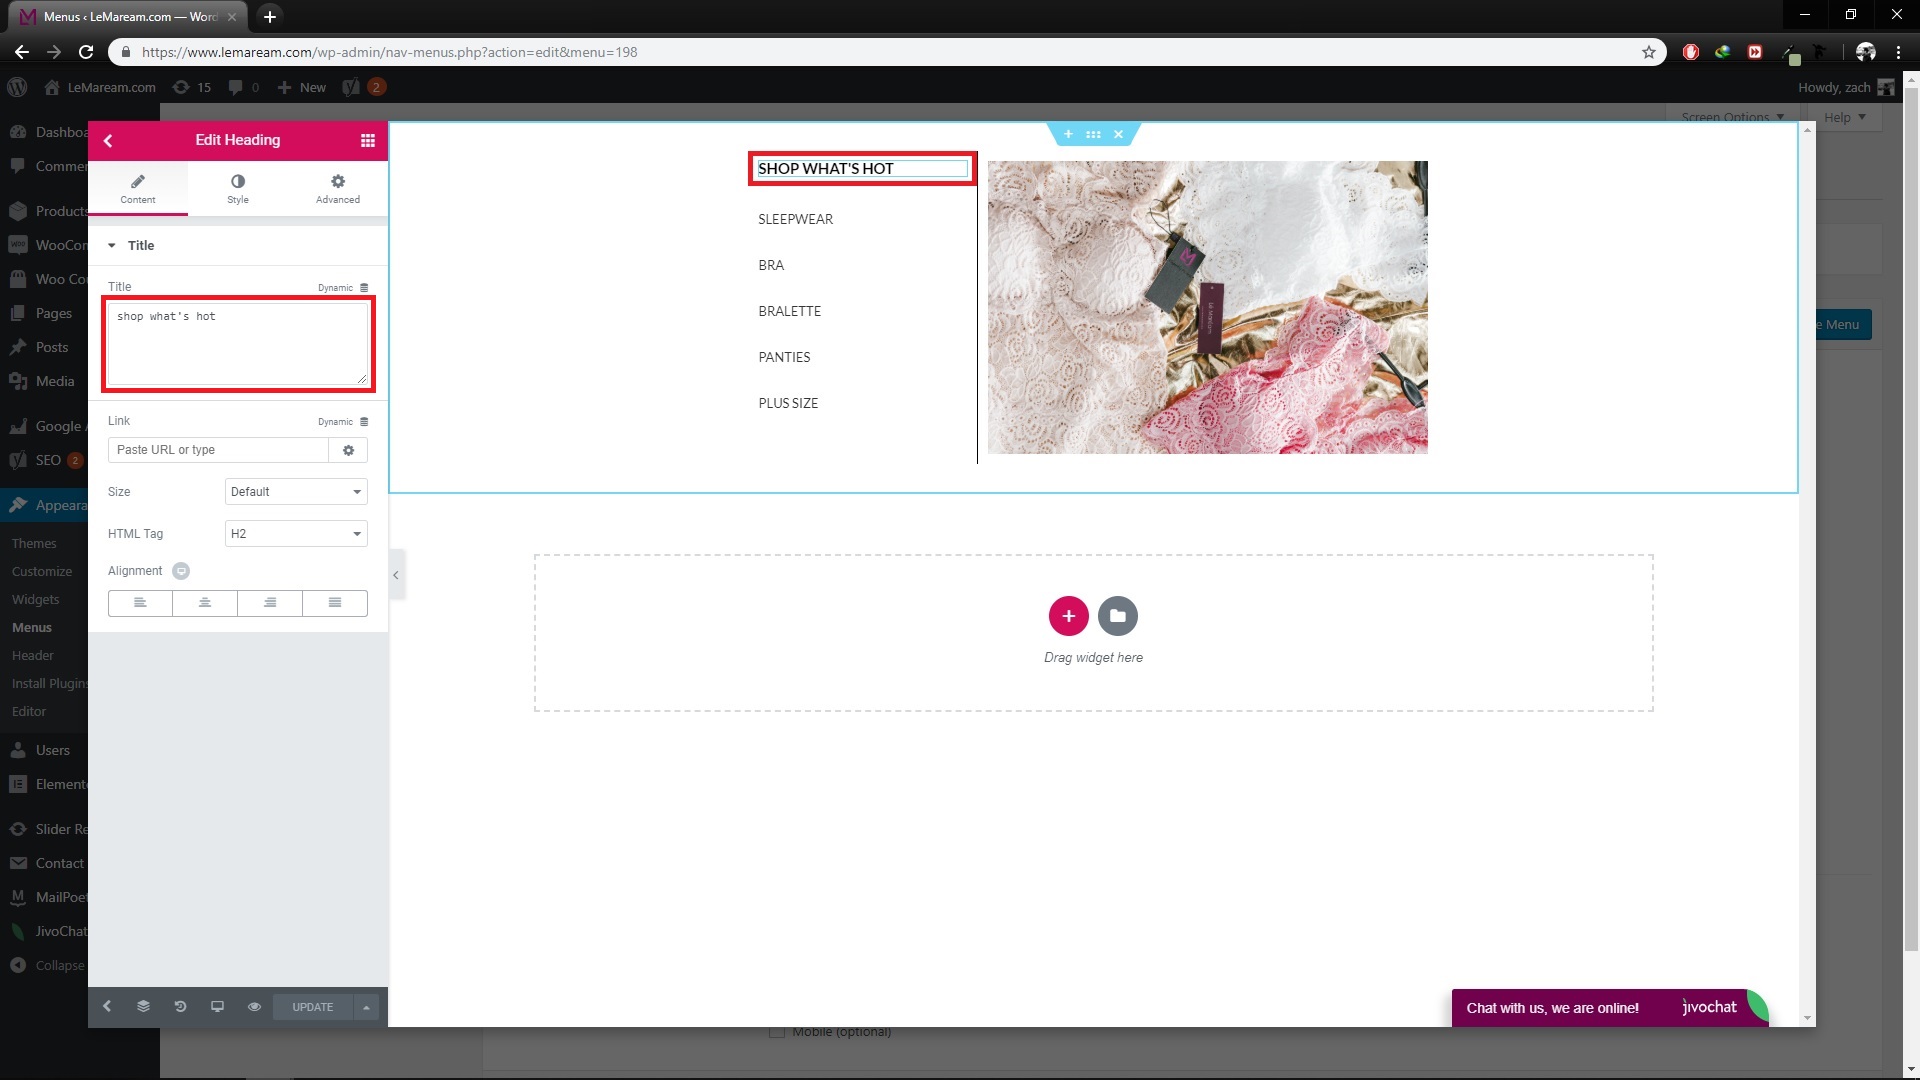Viewport: 1920px width, 1080px height.
Task: Click the UPDATE button
Action: tap(313, 1007)
